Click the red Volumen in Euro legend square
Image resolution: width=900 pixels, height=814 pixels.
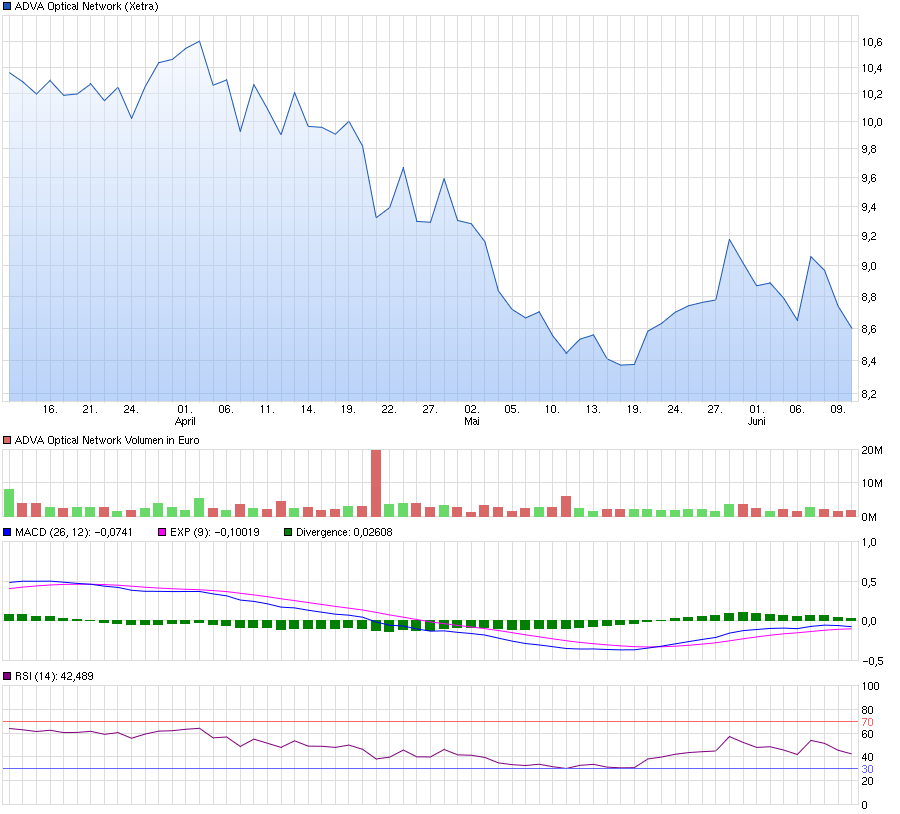[x=7, y=440]
